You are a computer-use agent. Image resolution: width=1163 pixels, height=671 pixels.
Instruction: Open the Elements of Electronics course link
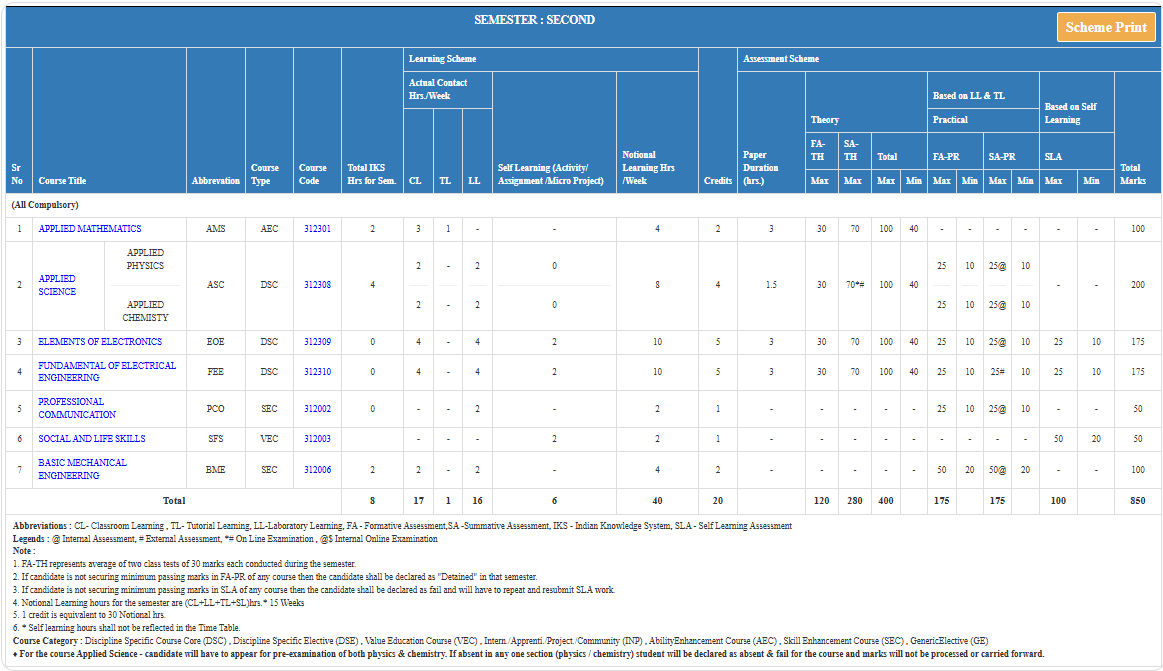(x=100, y=342)
